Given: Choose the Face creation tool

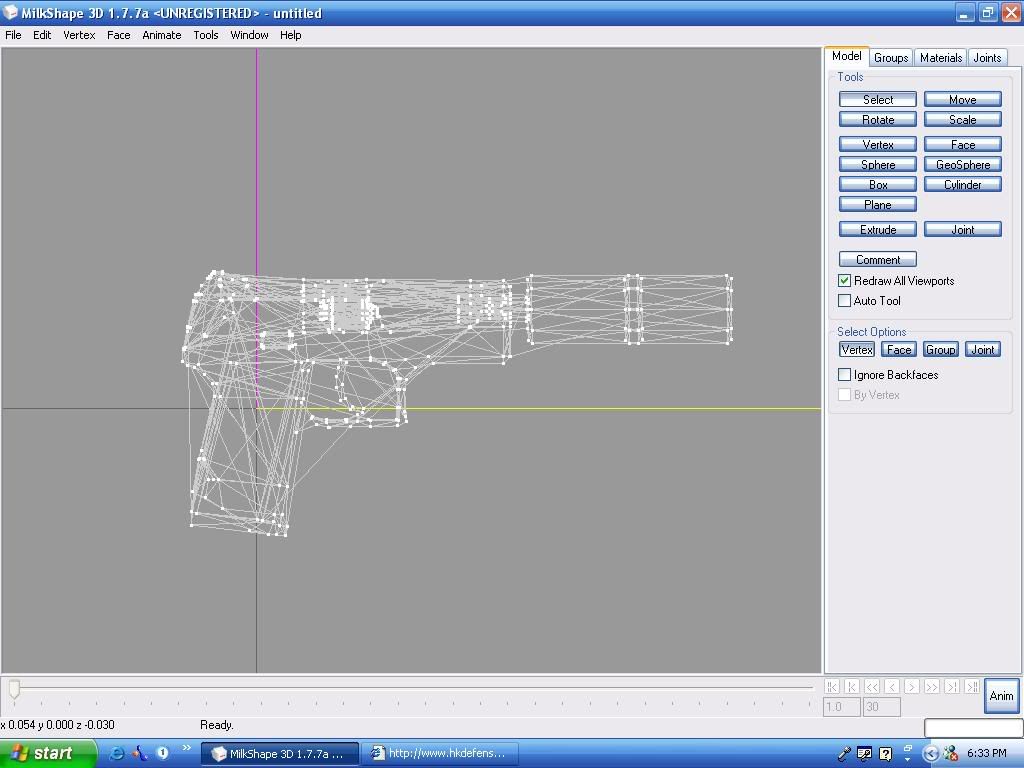Looking at the screenshot, I should (963, 144).
